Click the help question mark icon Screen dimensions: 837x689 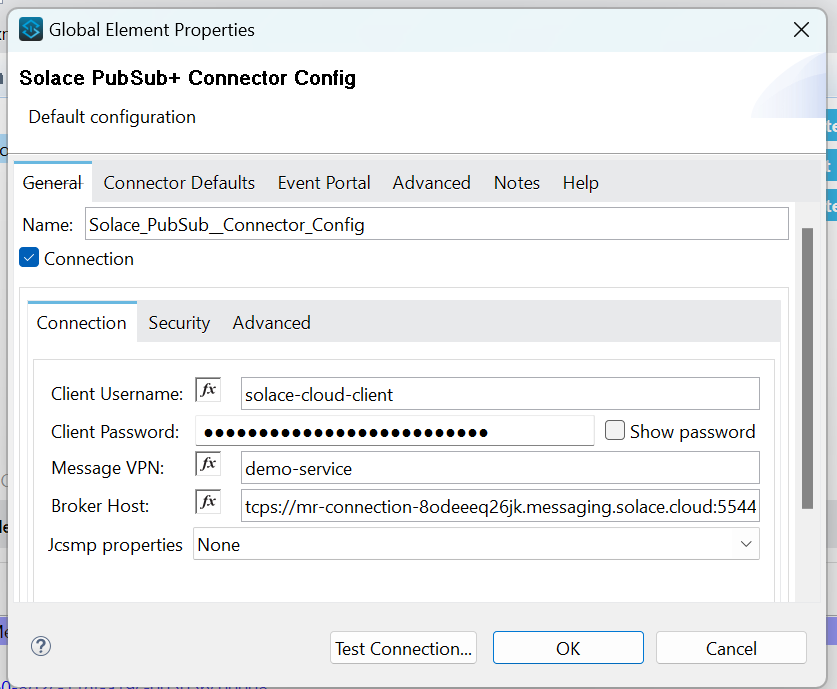tap(41, 646)
